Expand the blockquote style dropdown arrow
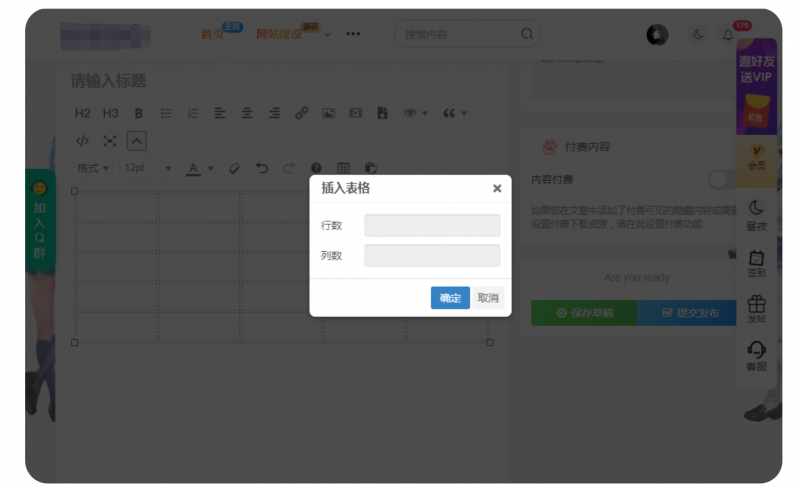800x489 pixels. pos(464,114)
